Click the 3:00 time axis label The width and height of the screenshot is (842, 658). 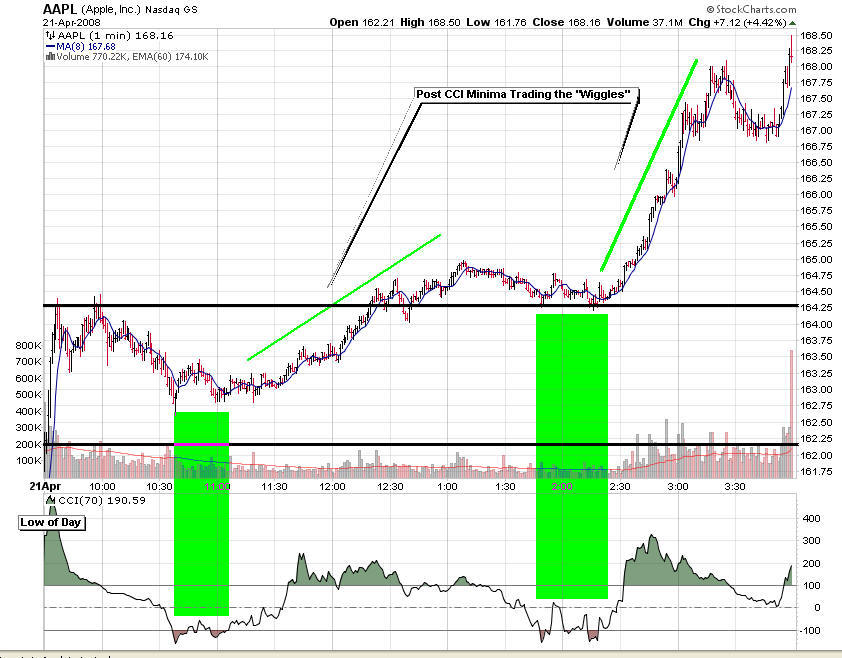678,487
